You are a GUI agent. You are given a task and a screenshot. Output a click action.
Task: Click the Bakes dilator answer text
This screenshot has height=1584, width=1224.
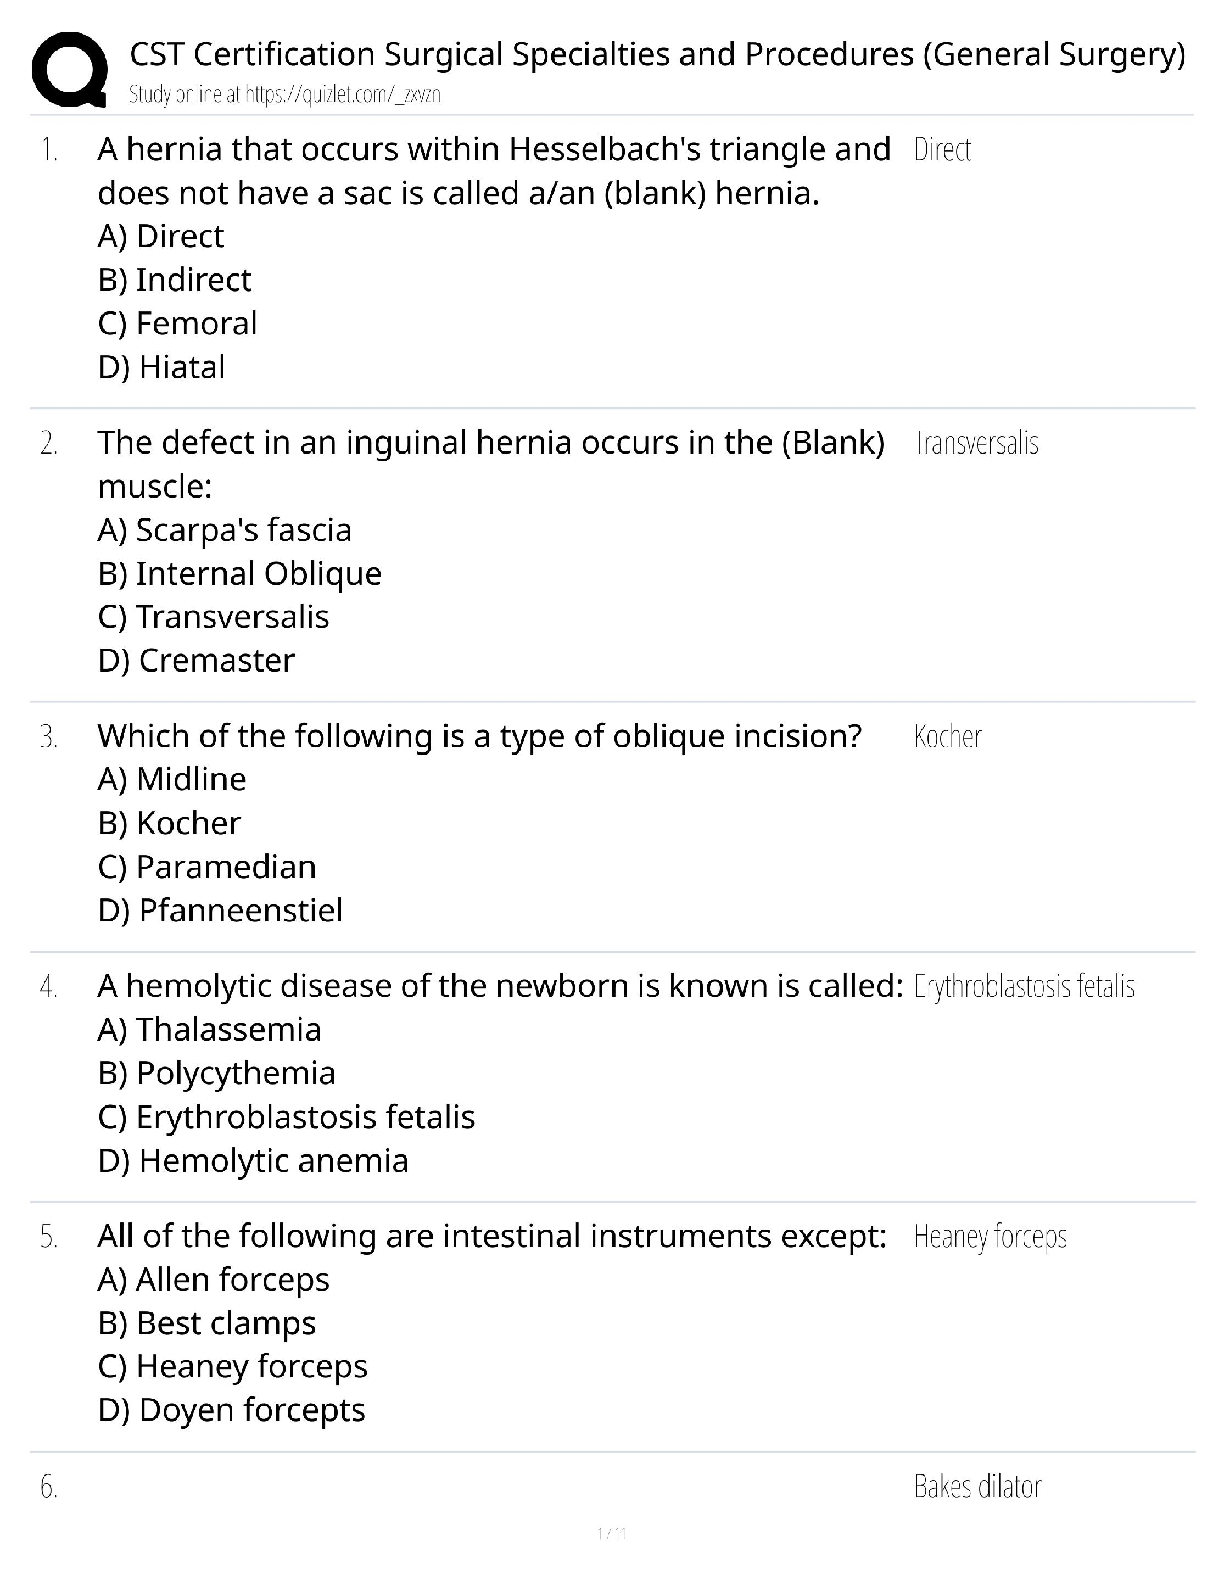pyautogui.click(x=977, y=1487)
